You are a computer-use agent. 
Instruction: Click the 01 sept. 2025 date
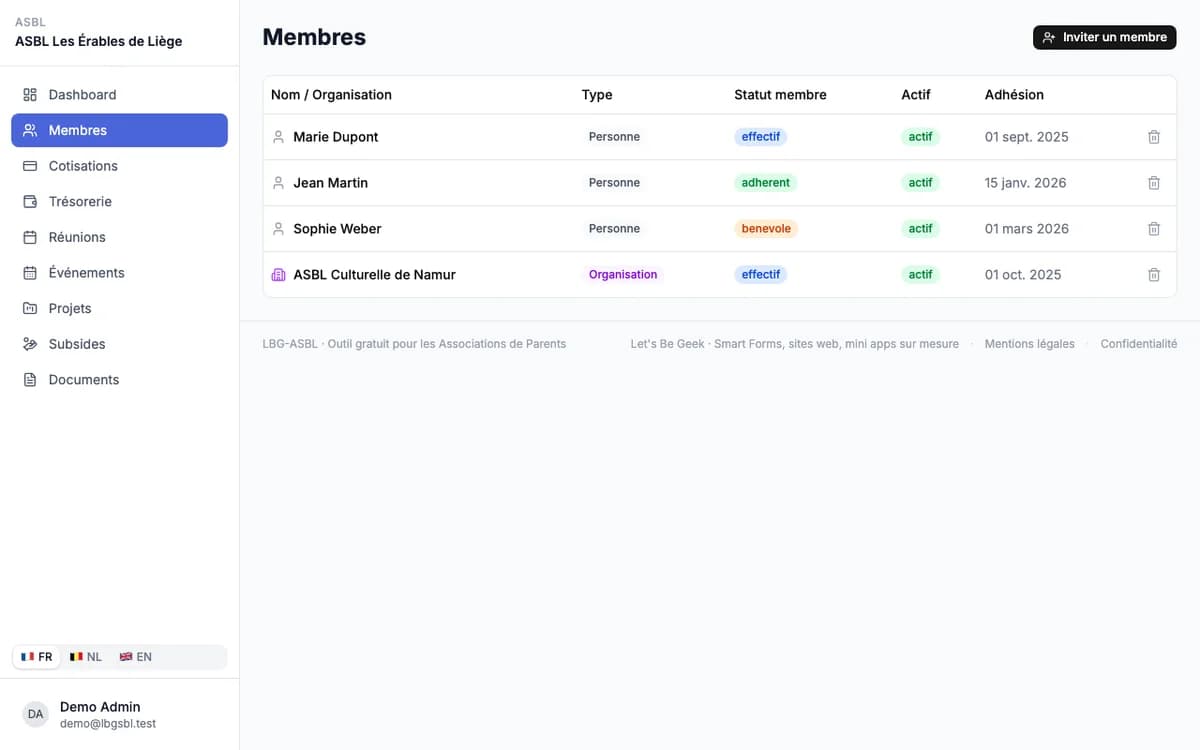[x=1027, y=137]
